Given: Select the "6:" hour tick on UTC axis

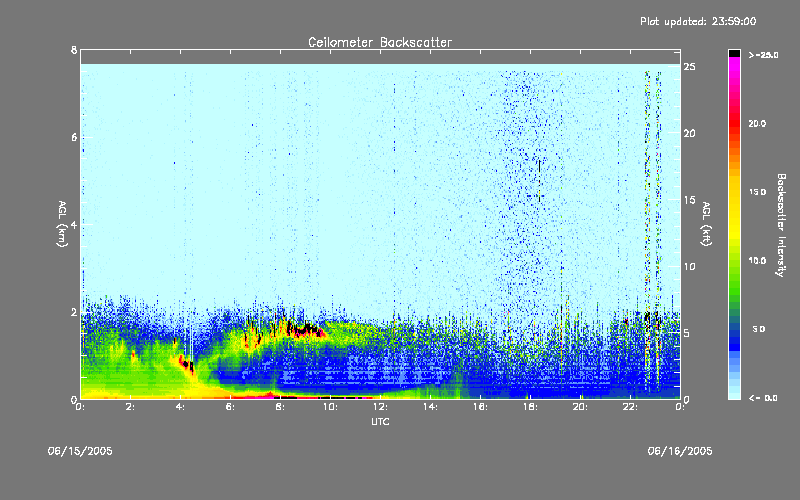Looking at the screenshot, I should point(230,407).
